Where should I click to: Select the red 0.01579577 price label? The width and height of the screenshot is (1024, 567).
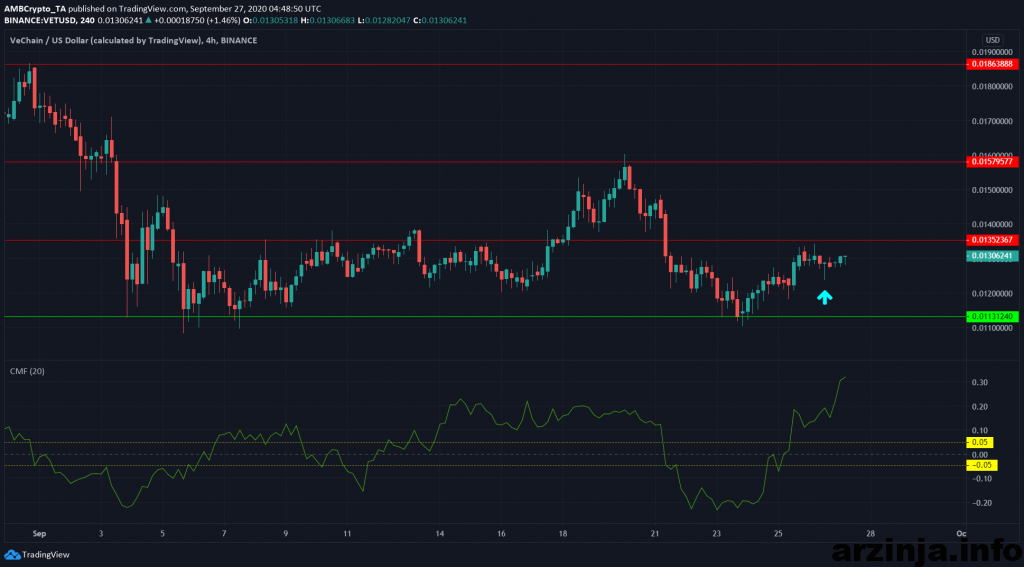point(991,161)
